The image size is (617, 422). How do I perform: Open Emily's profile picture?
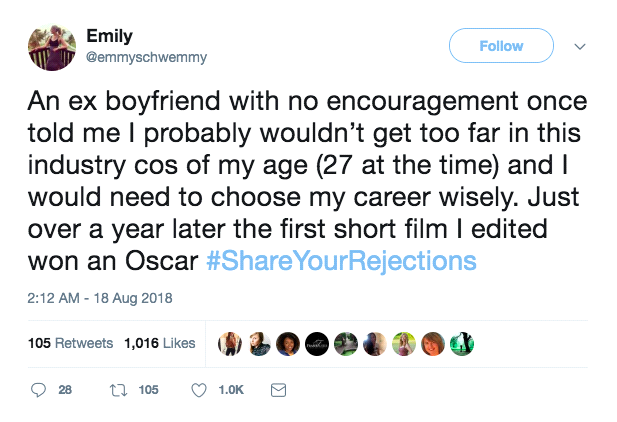pyautogui.click(x=53, y=47)
